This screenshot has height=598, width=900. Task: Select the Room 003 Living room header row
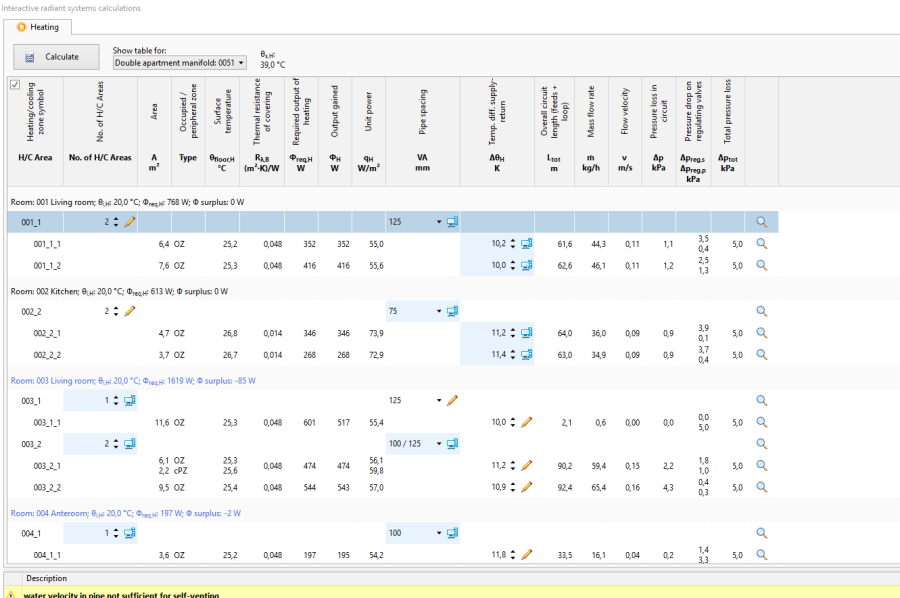click(x=133, y=381)
